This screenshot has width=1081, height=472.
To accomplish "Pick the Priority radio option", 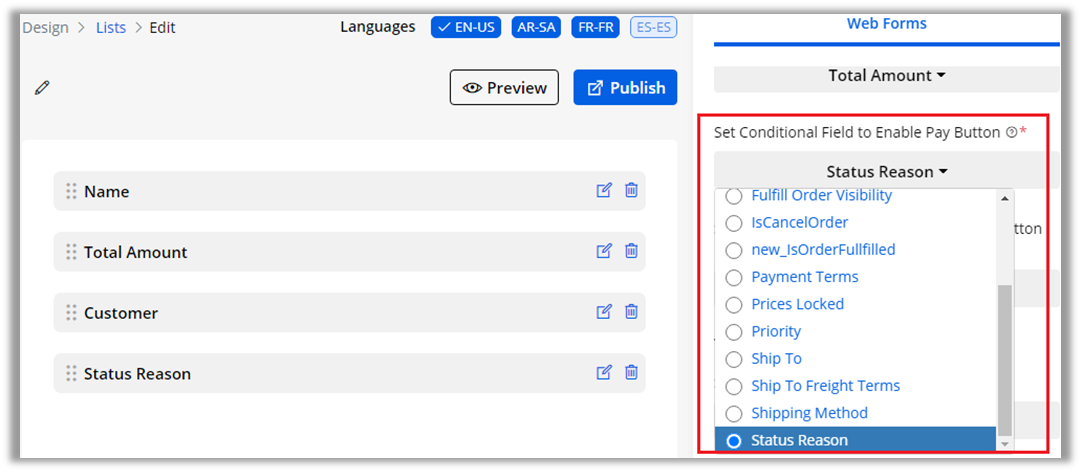I will pyautogui.click(x=734, y=331).
